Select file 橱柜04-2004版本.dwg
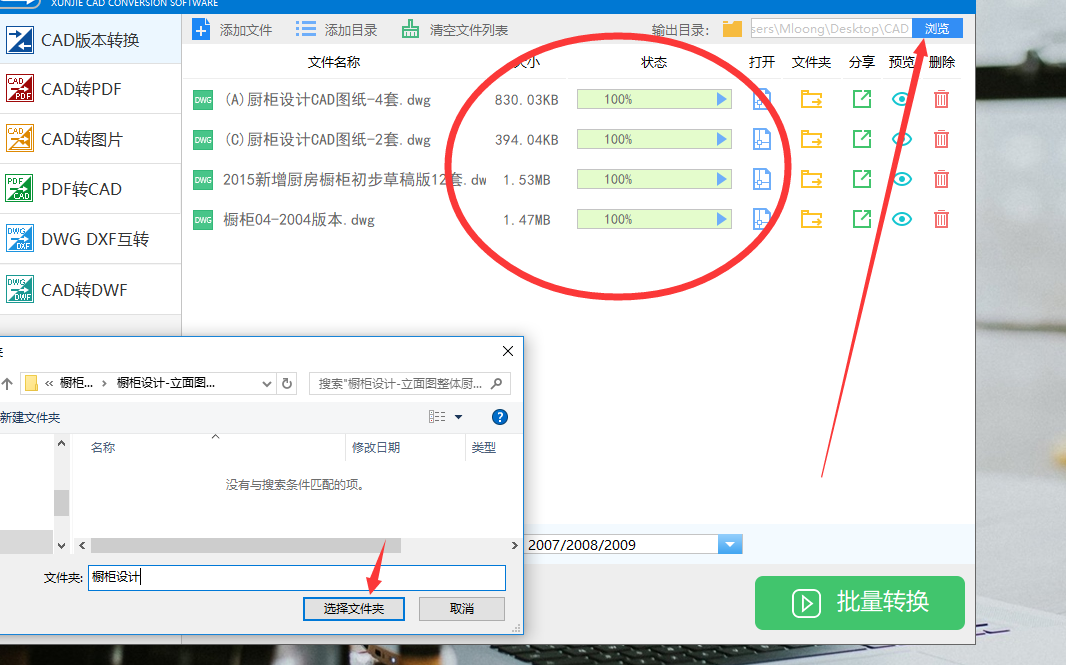 click(x=298, y=220)
